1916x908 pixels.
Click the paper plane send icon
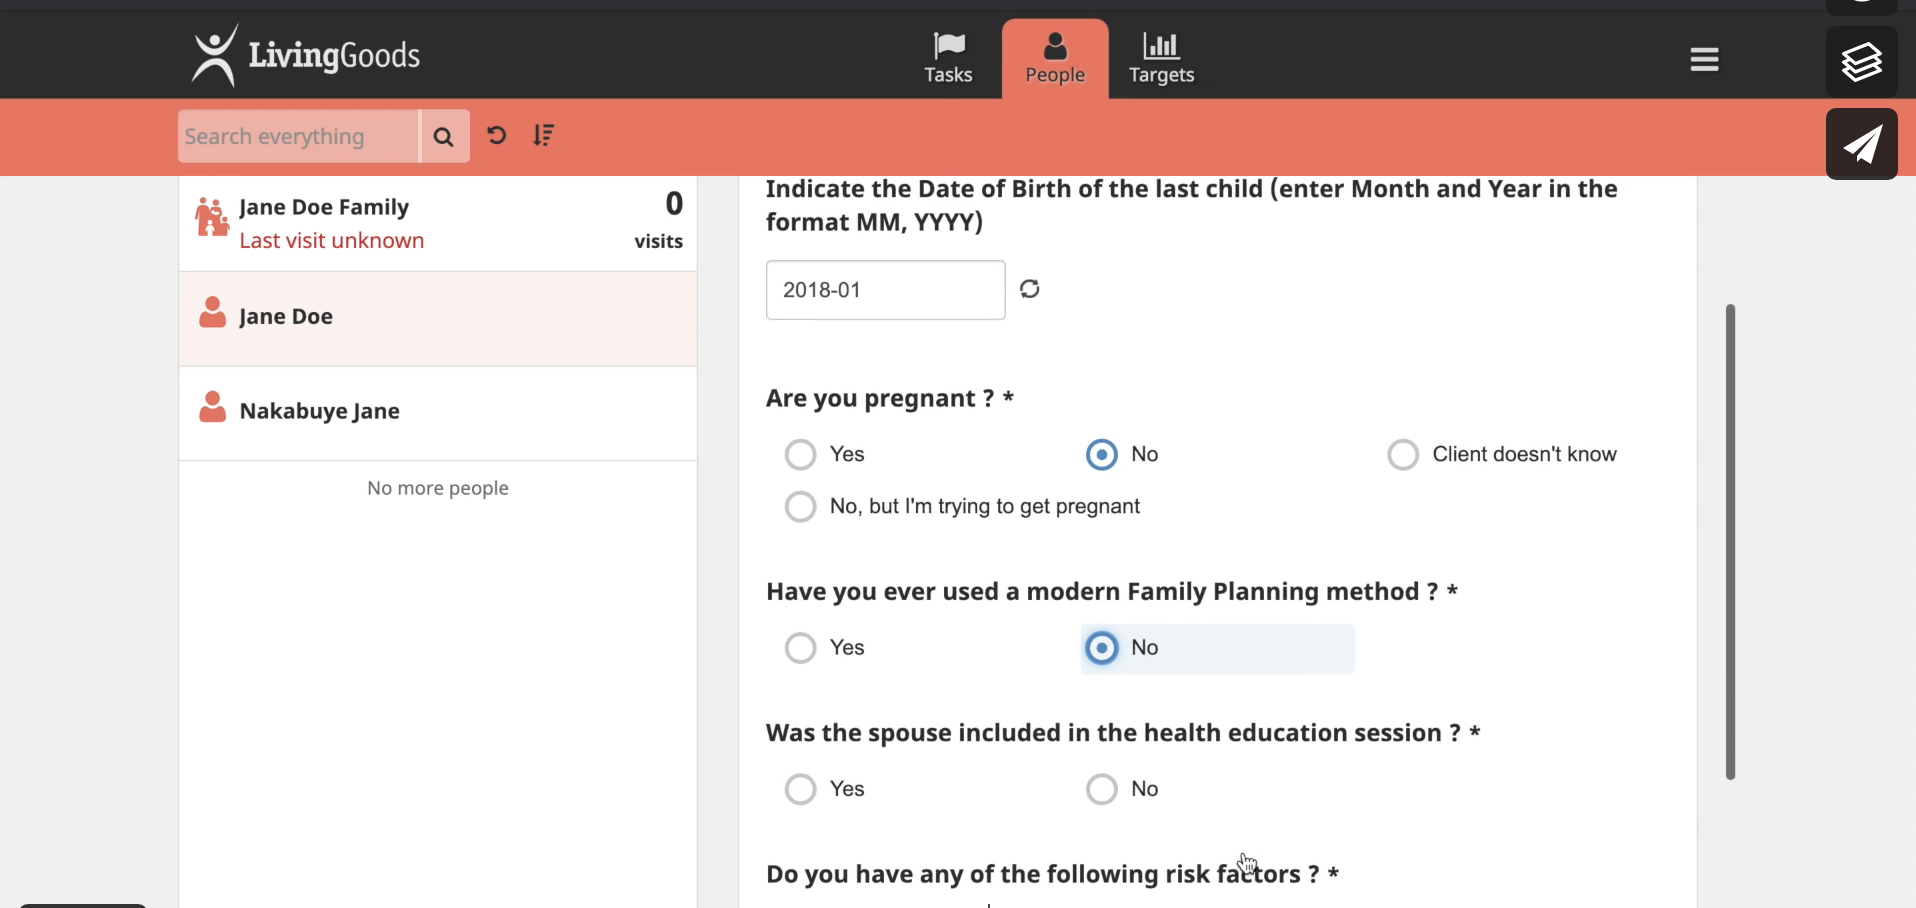pyautogui.click(x=1861, y=145)
